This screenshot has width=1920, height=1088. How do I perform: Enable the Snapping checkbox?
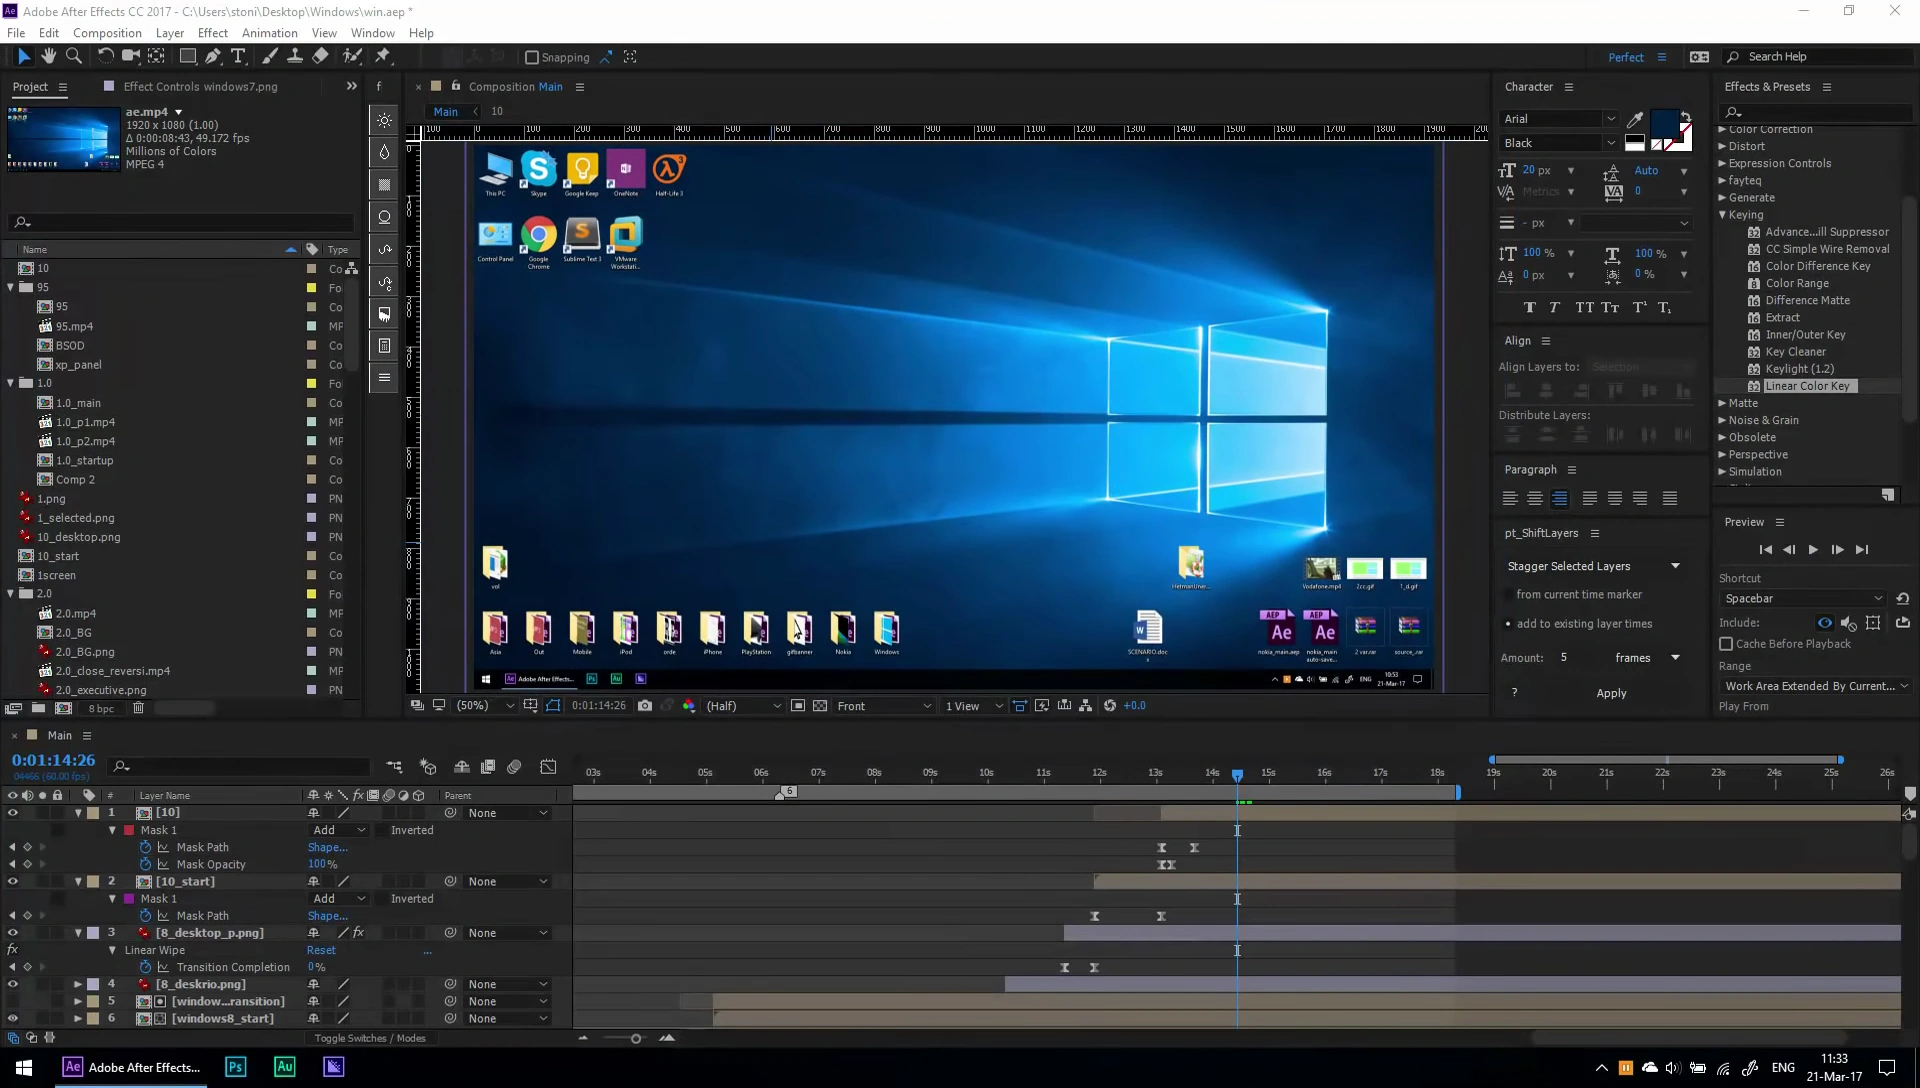[x=532, y=57]
